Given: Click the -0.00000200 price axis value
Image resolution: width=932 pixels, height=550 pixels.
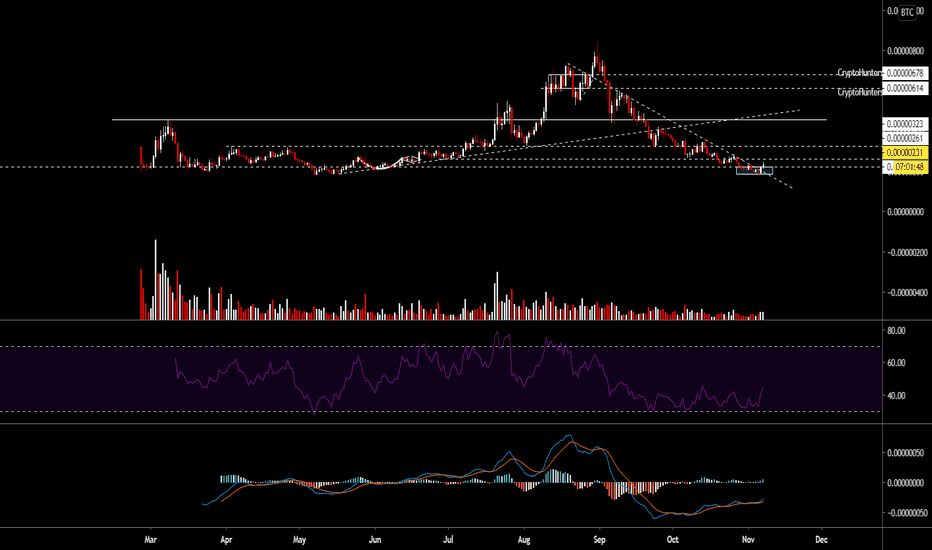Looking at the screenshot, I should pos(906,253).
